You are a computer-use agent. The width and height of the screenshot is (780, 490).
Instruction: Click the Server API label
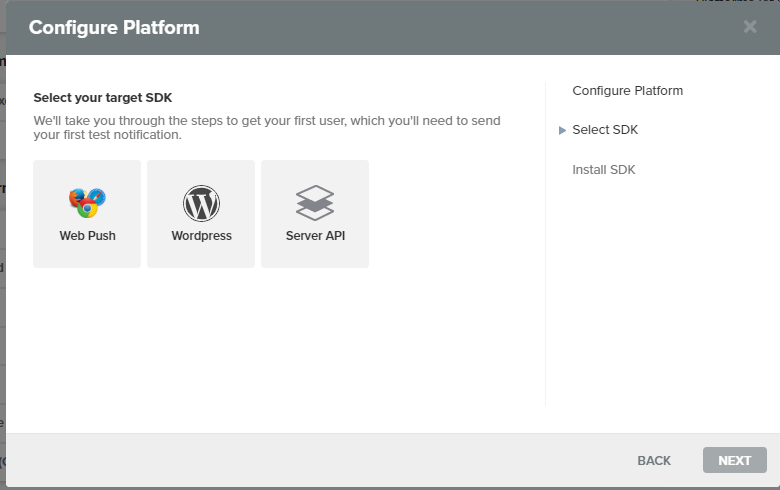(x=315, y=236)
